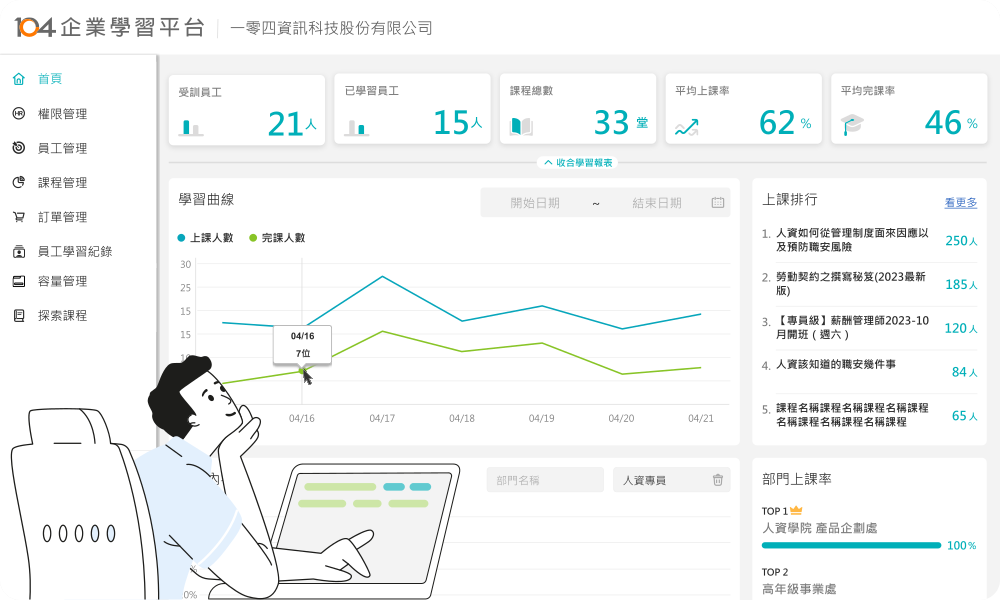This screenshot has height=600, width=1000.
Task: Click 04/21 axis label
Action: pyautogui.click(x=701, y=418)
